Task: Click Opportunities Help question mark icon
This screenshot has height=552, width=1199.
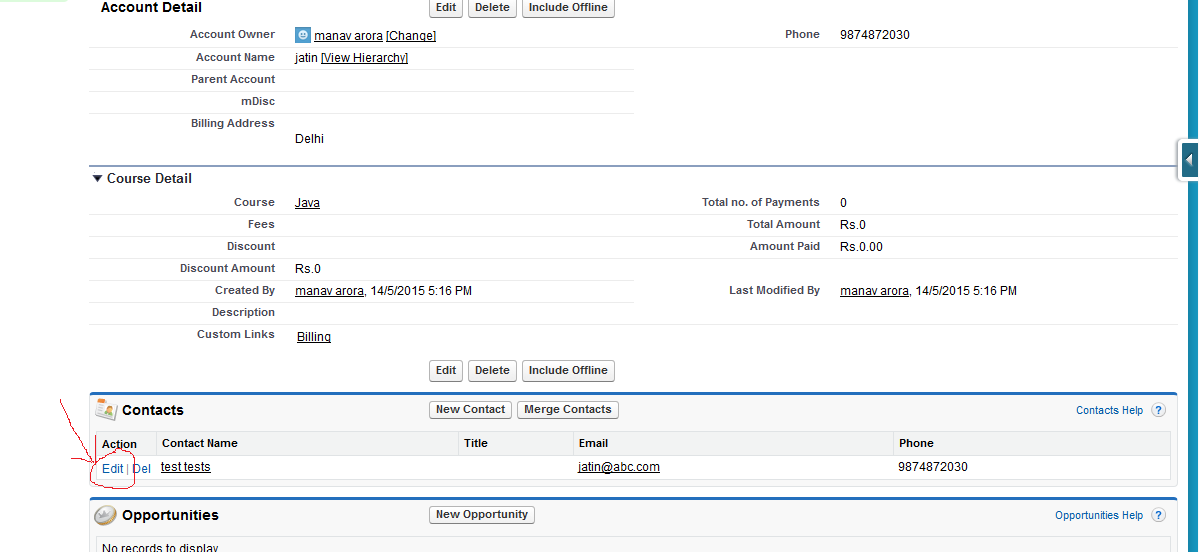Action: 1158,515
